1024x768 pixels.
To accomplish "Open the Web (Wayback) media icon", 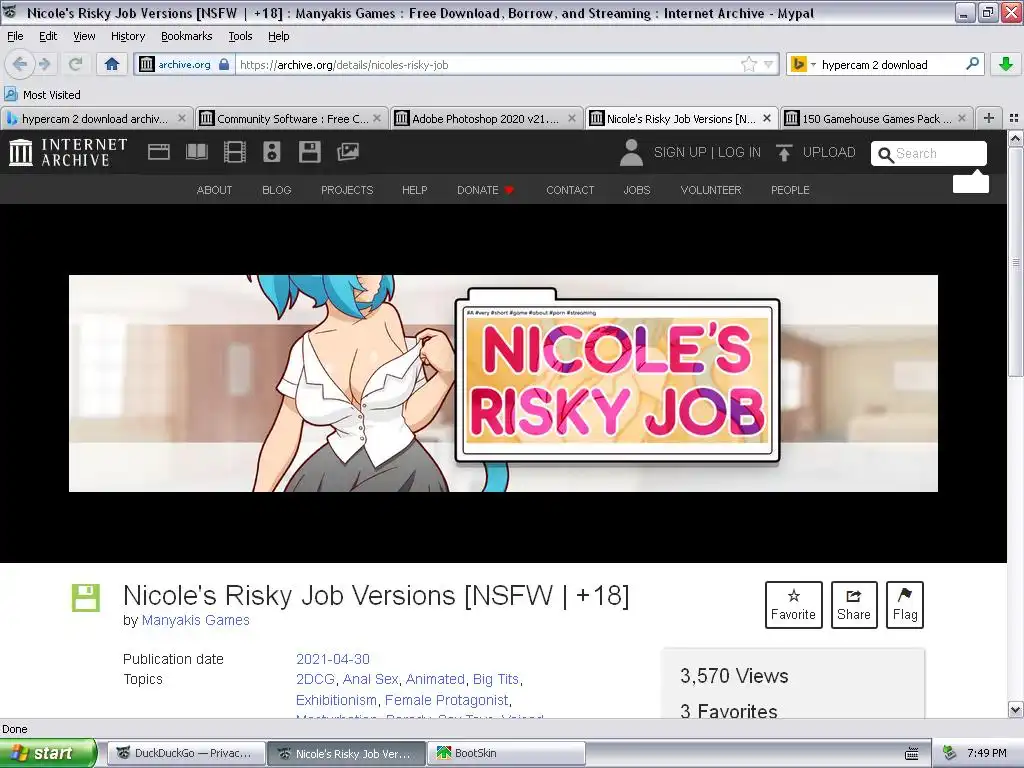I will pyautogui.click(x=159, y=152).
